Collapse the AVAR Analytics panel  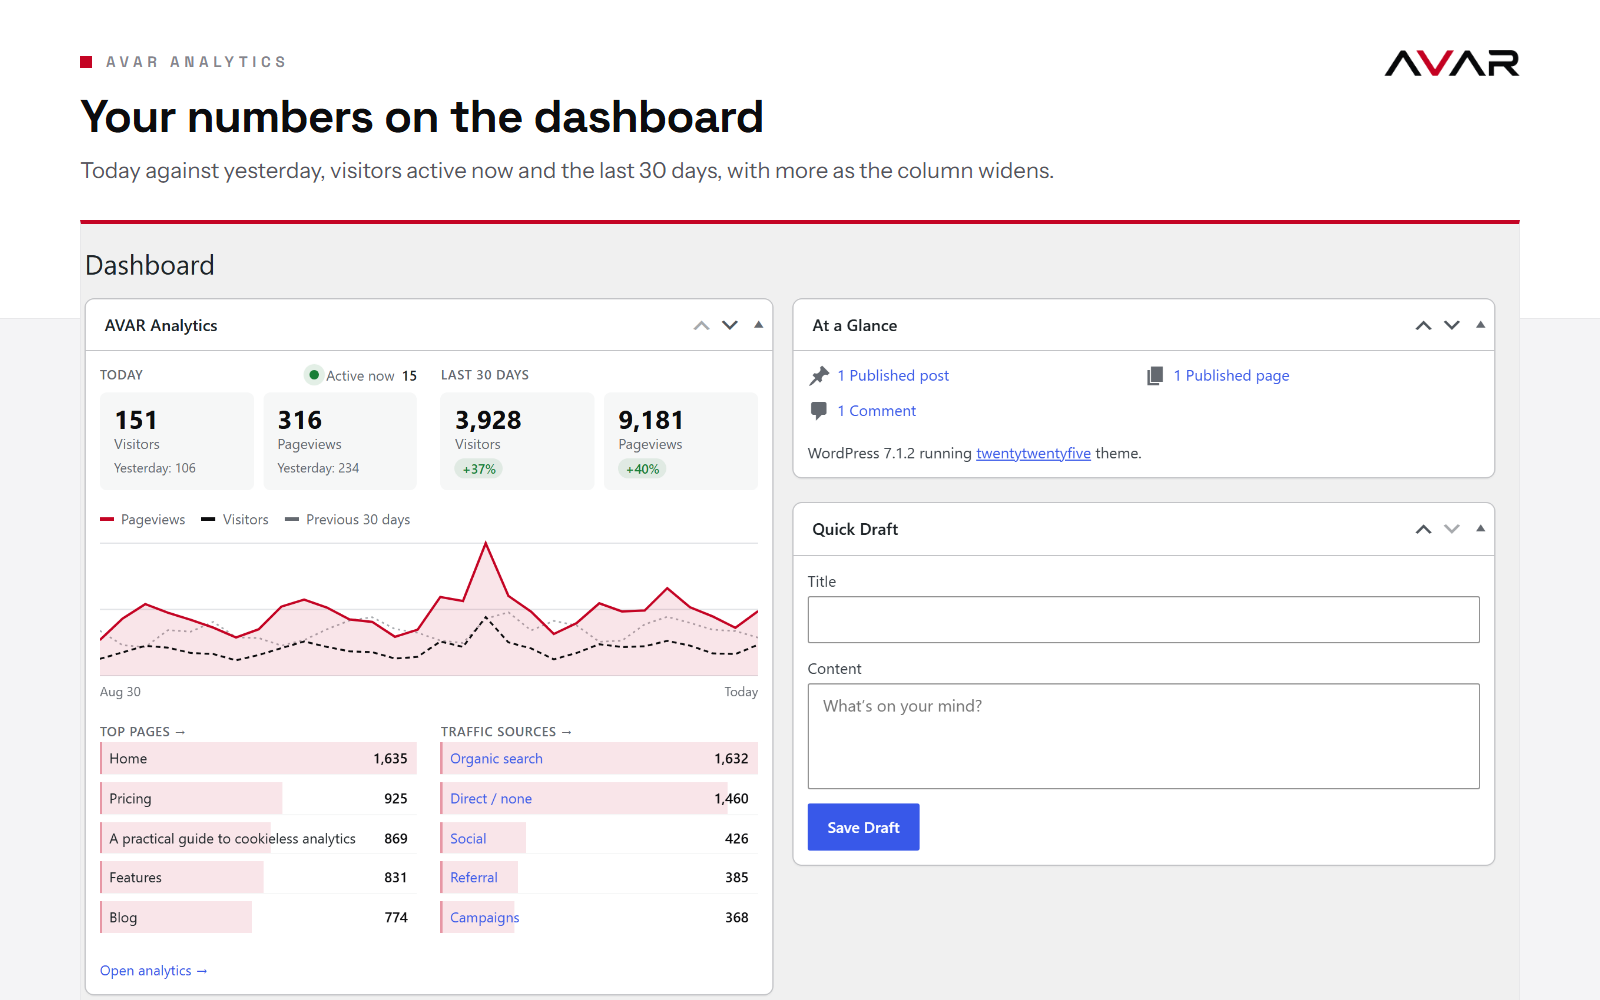pos(758,325)
